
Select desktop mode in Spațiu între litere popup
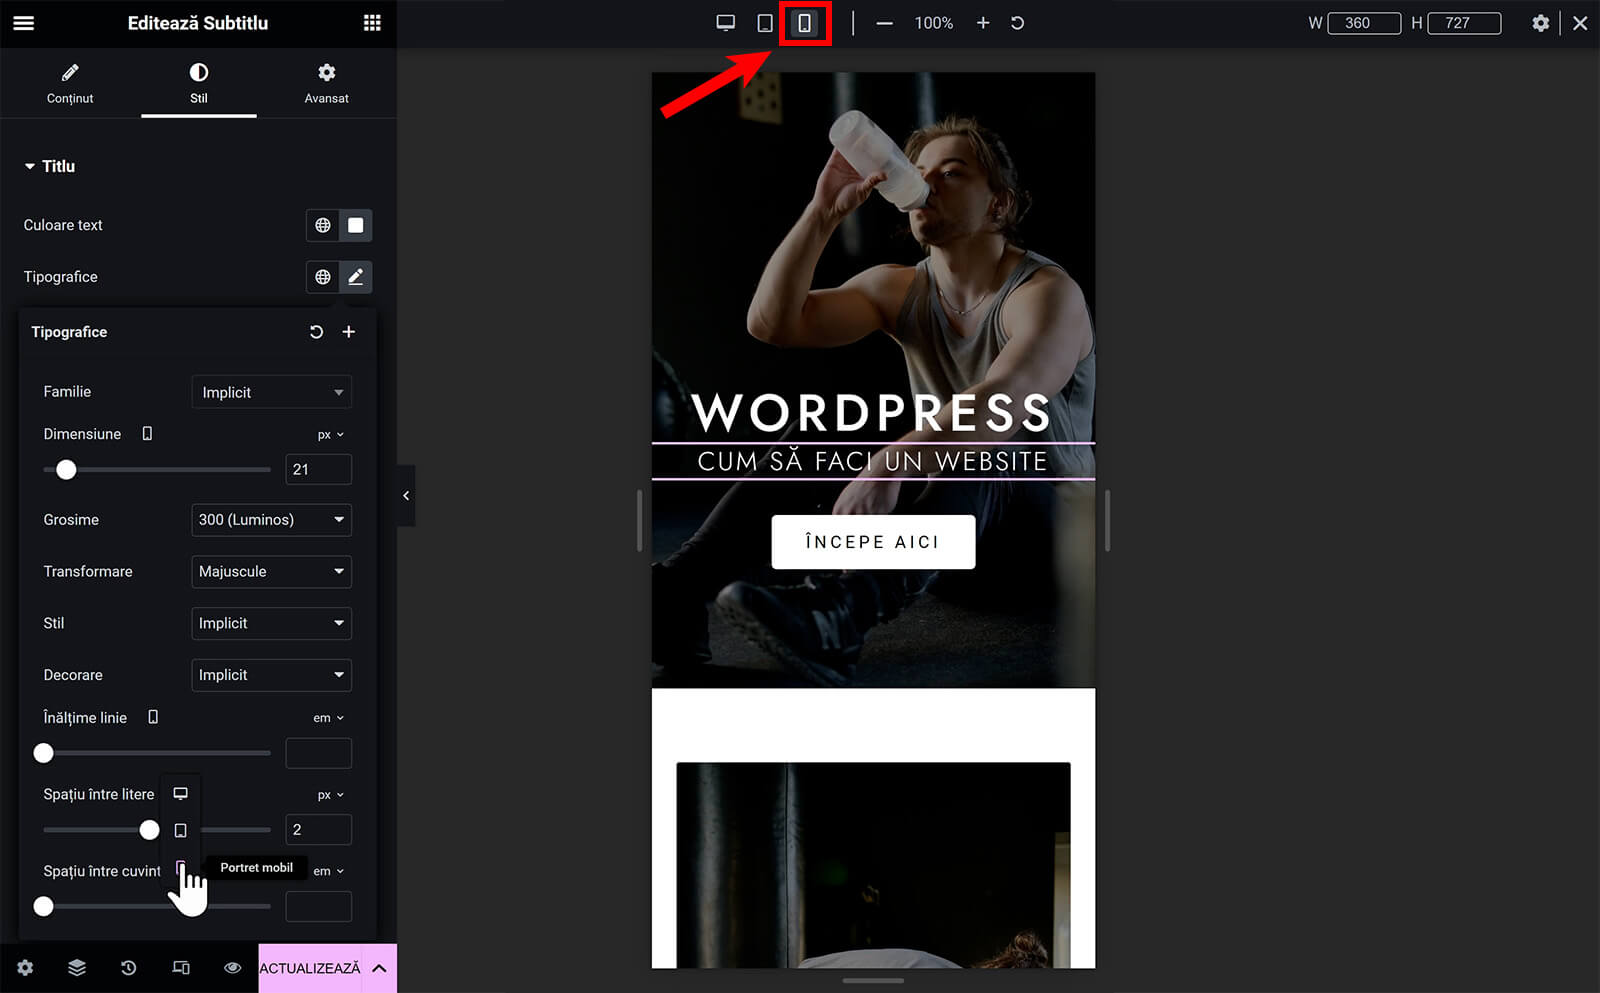(x=180, y=794)
